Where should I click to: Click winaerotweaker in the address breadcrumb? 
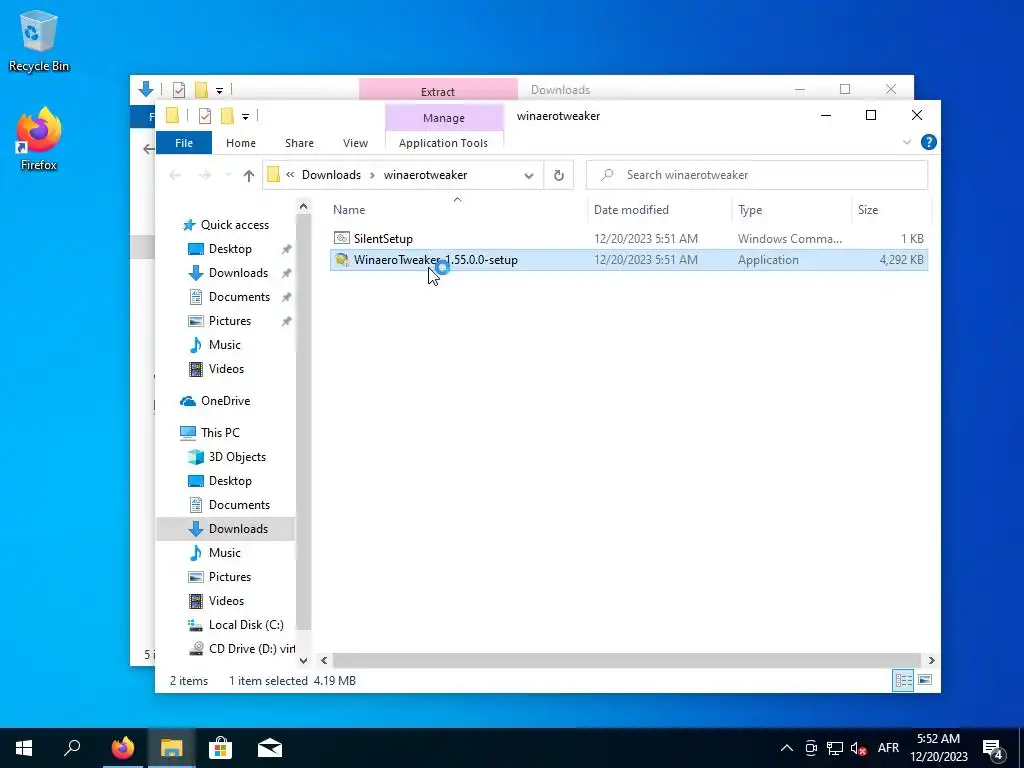[425, 175]
